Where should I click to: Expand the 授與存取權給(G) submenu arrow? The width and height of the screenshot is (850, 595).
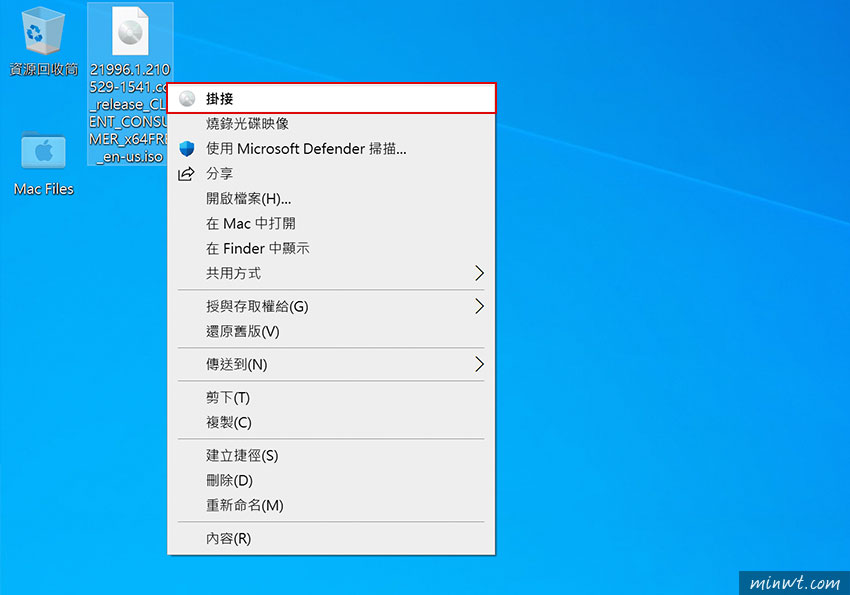pyautogui.click(x=479, y=306)
